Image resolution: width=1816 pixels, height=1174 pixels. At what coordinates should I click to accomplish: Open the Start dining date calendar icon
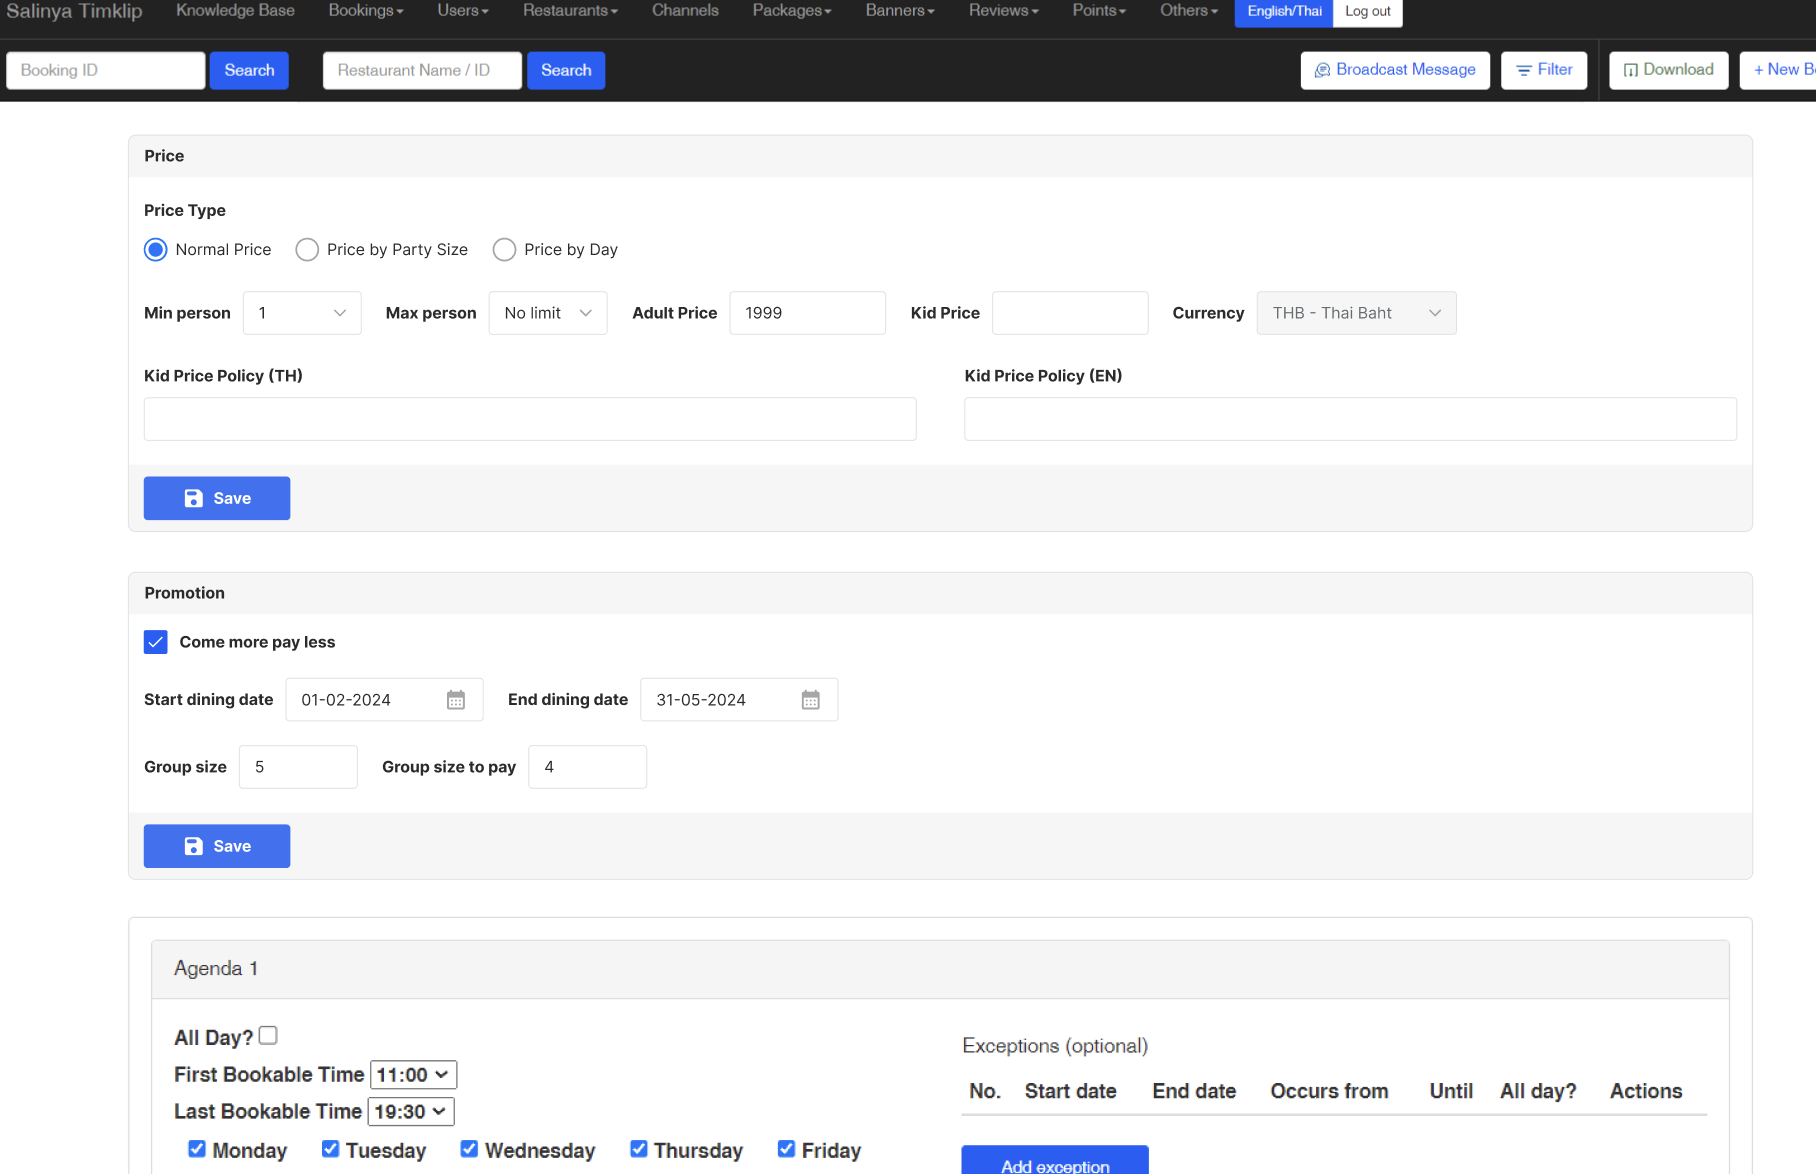[x=455, y=700]
